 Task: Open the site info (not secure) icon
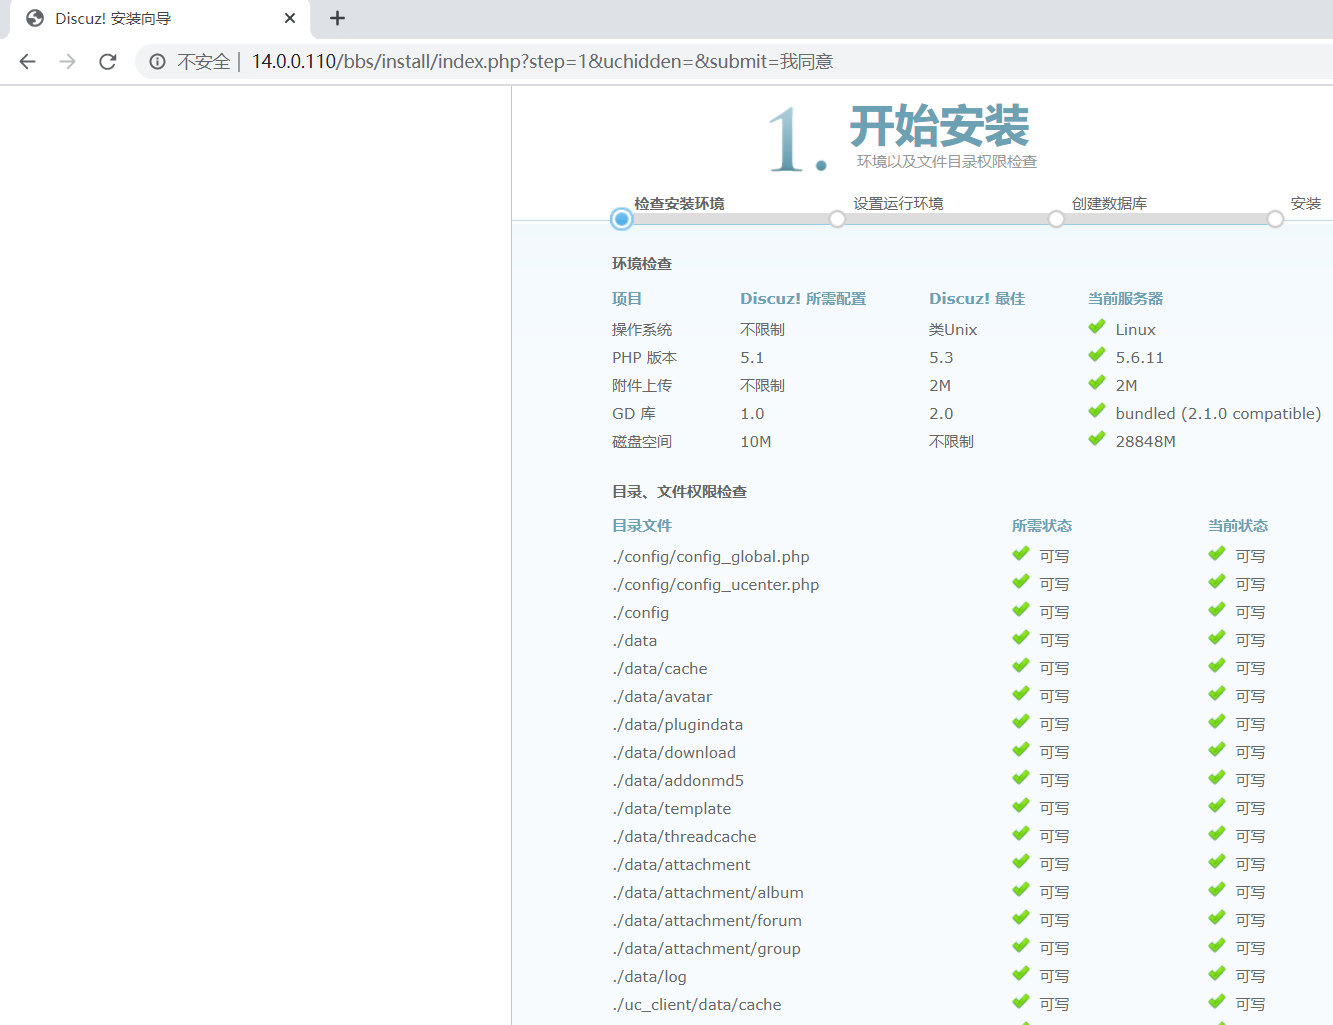coord(157,62)
